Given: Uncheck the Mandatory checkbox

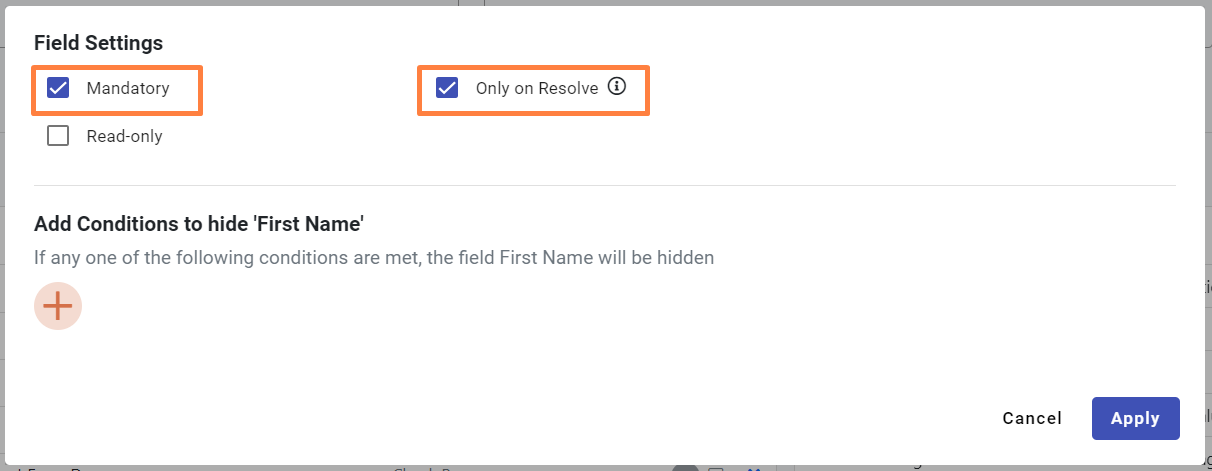Looking at the screenshot, I should [59, 88].
